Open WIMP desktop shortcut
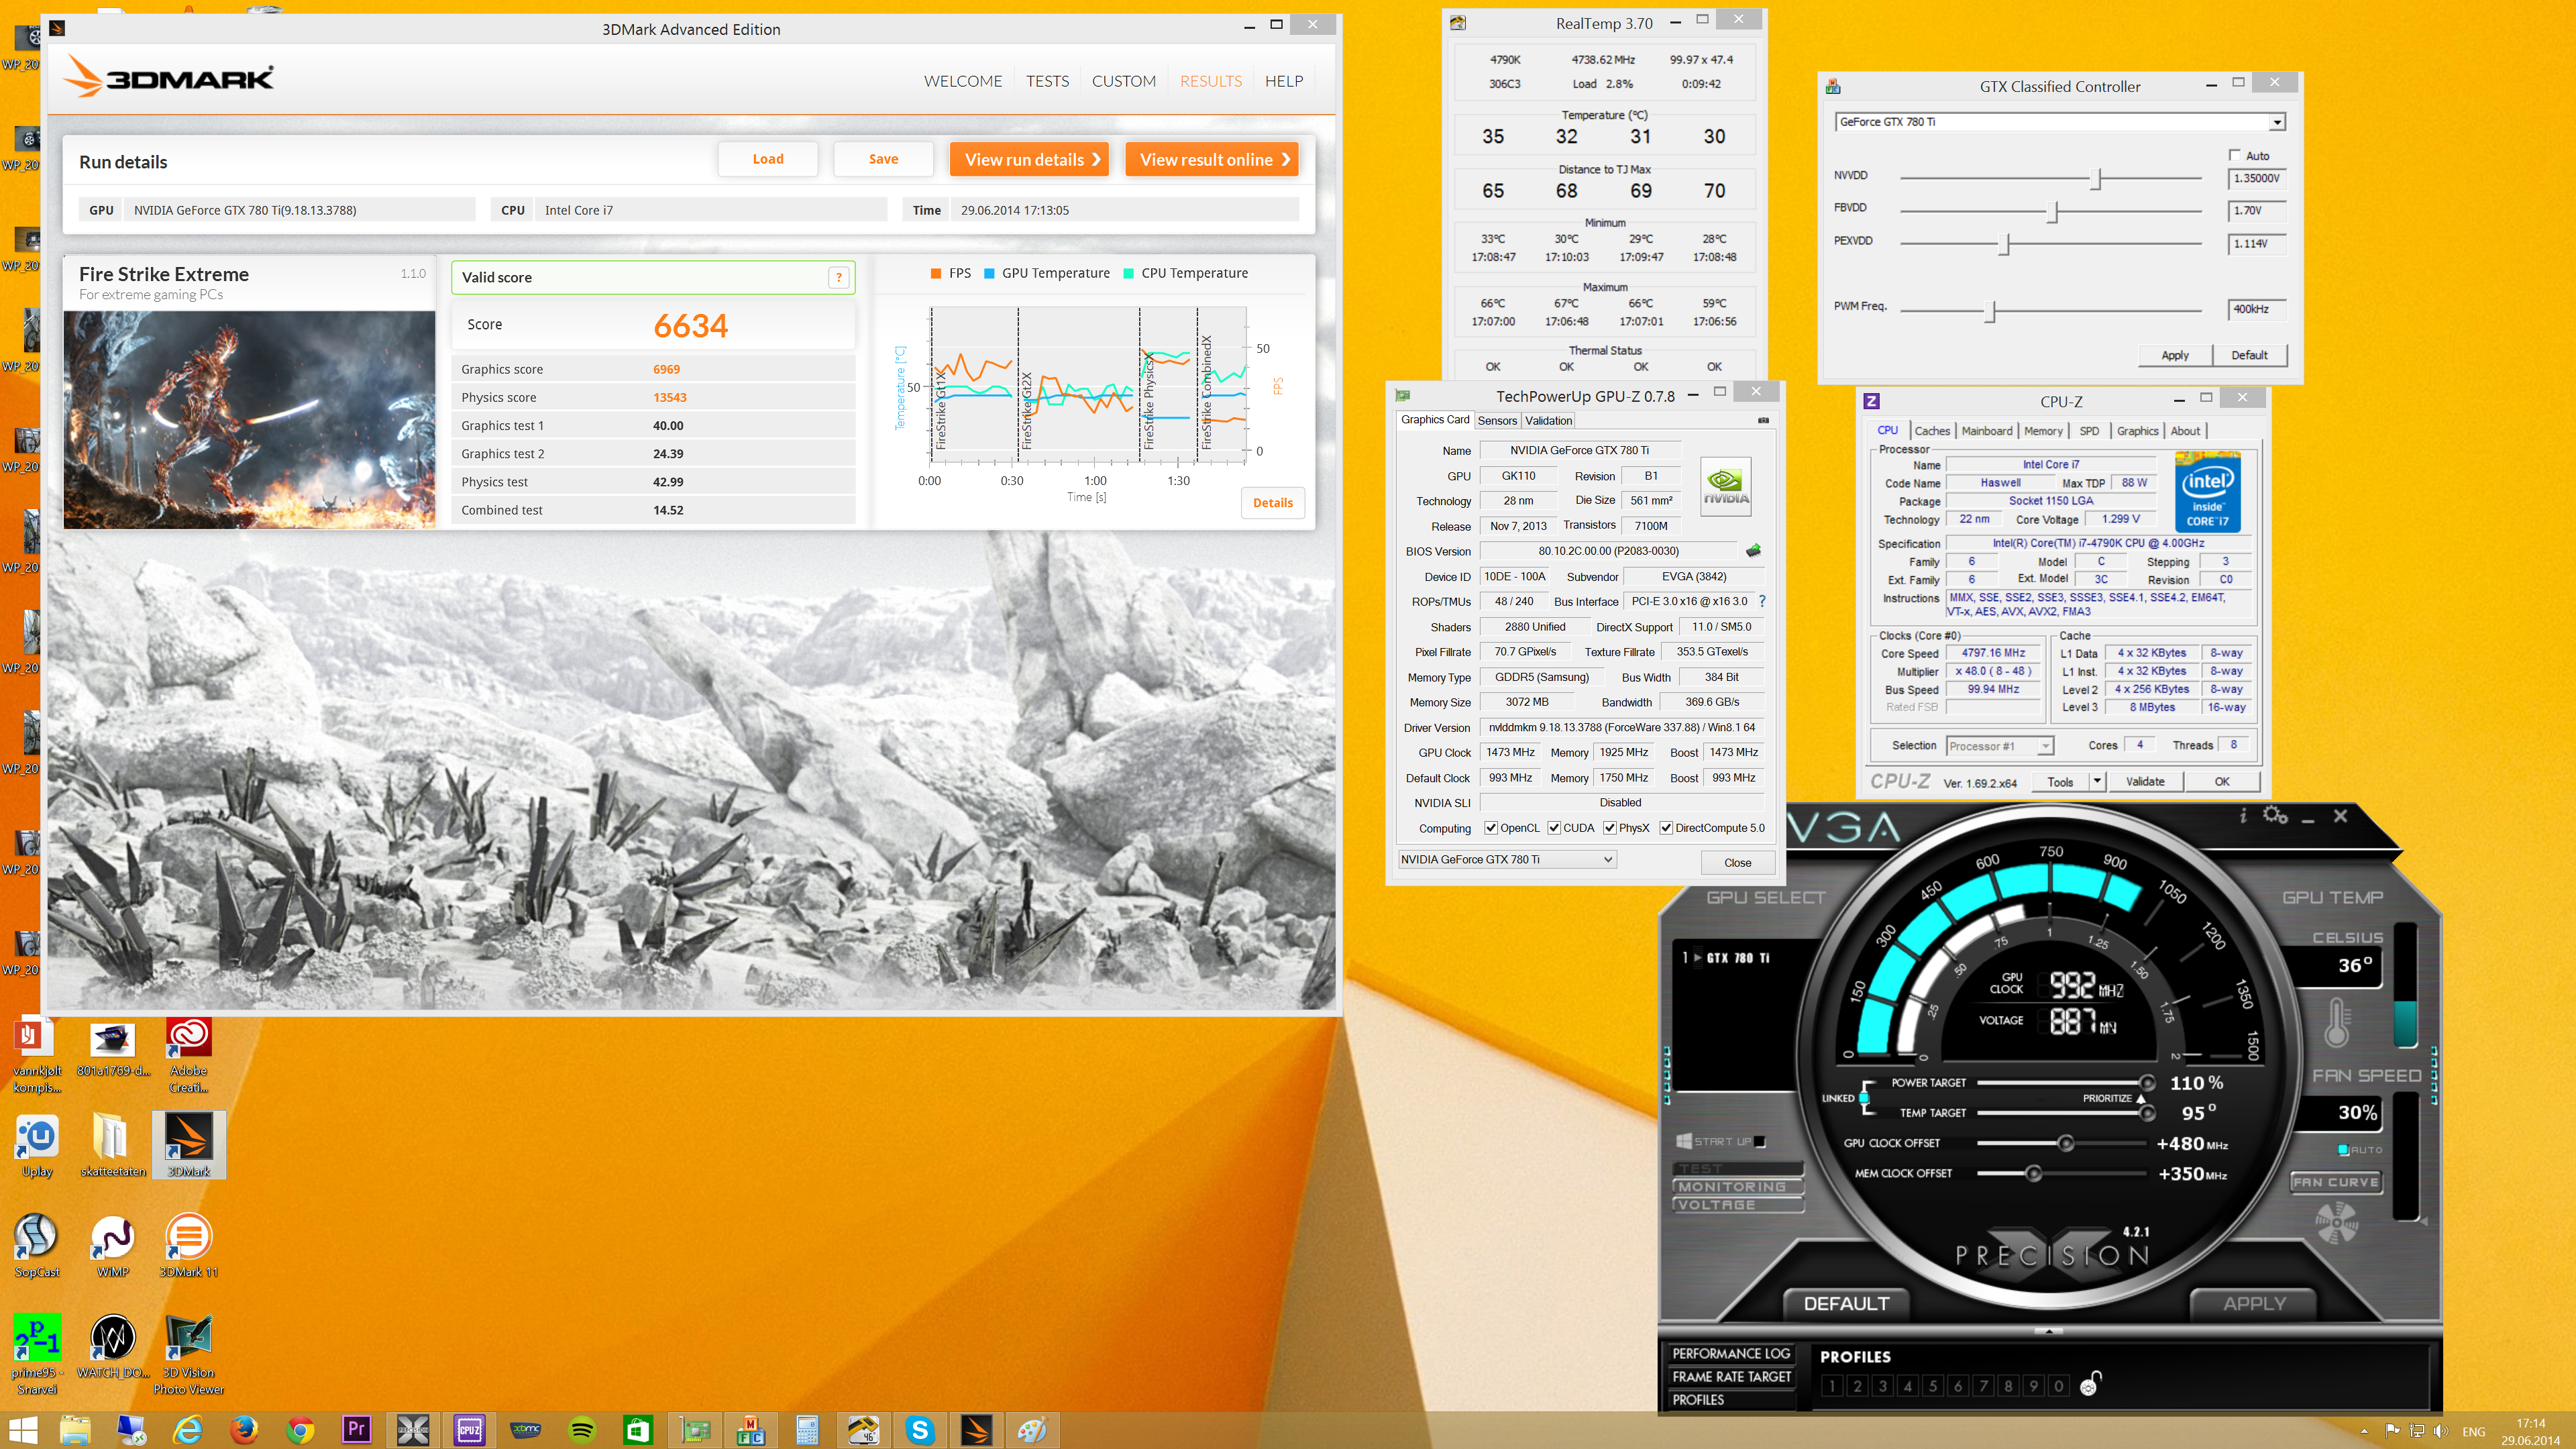2576x1449 pixels. click(113, 1245)
